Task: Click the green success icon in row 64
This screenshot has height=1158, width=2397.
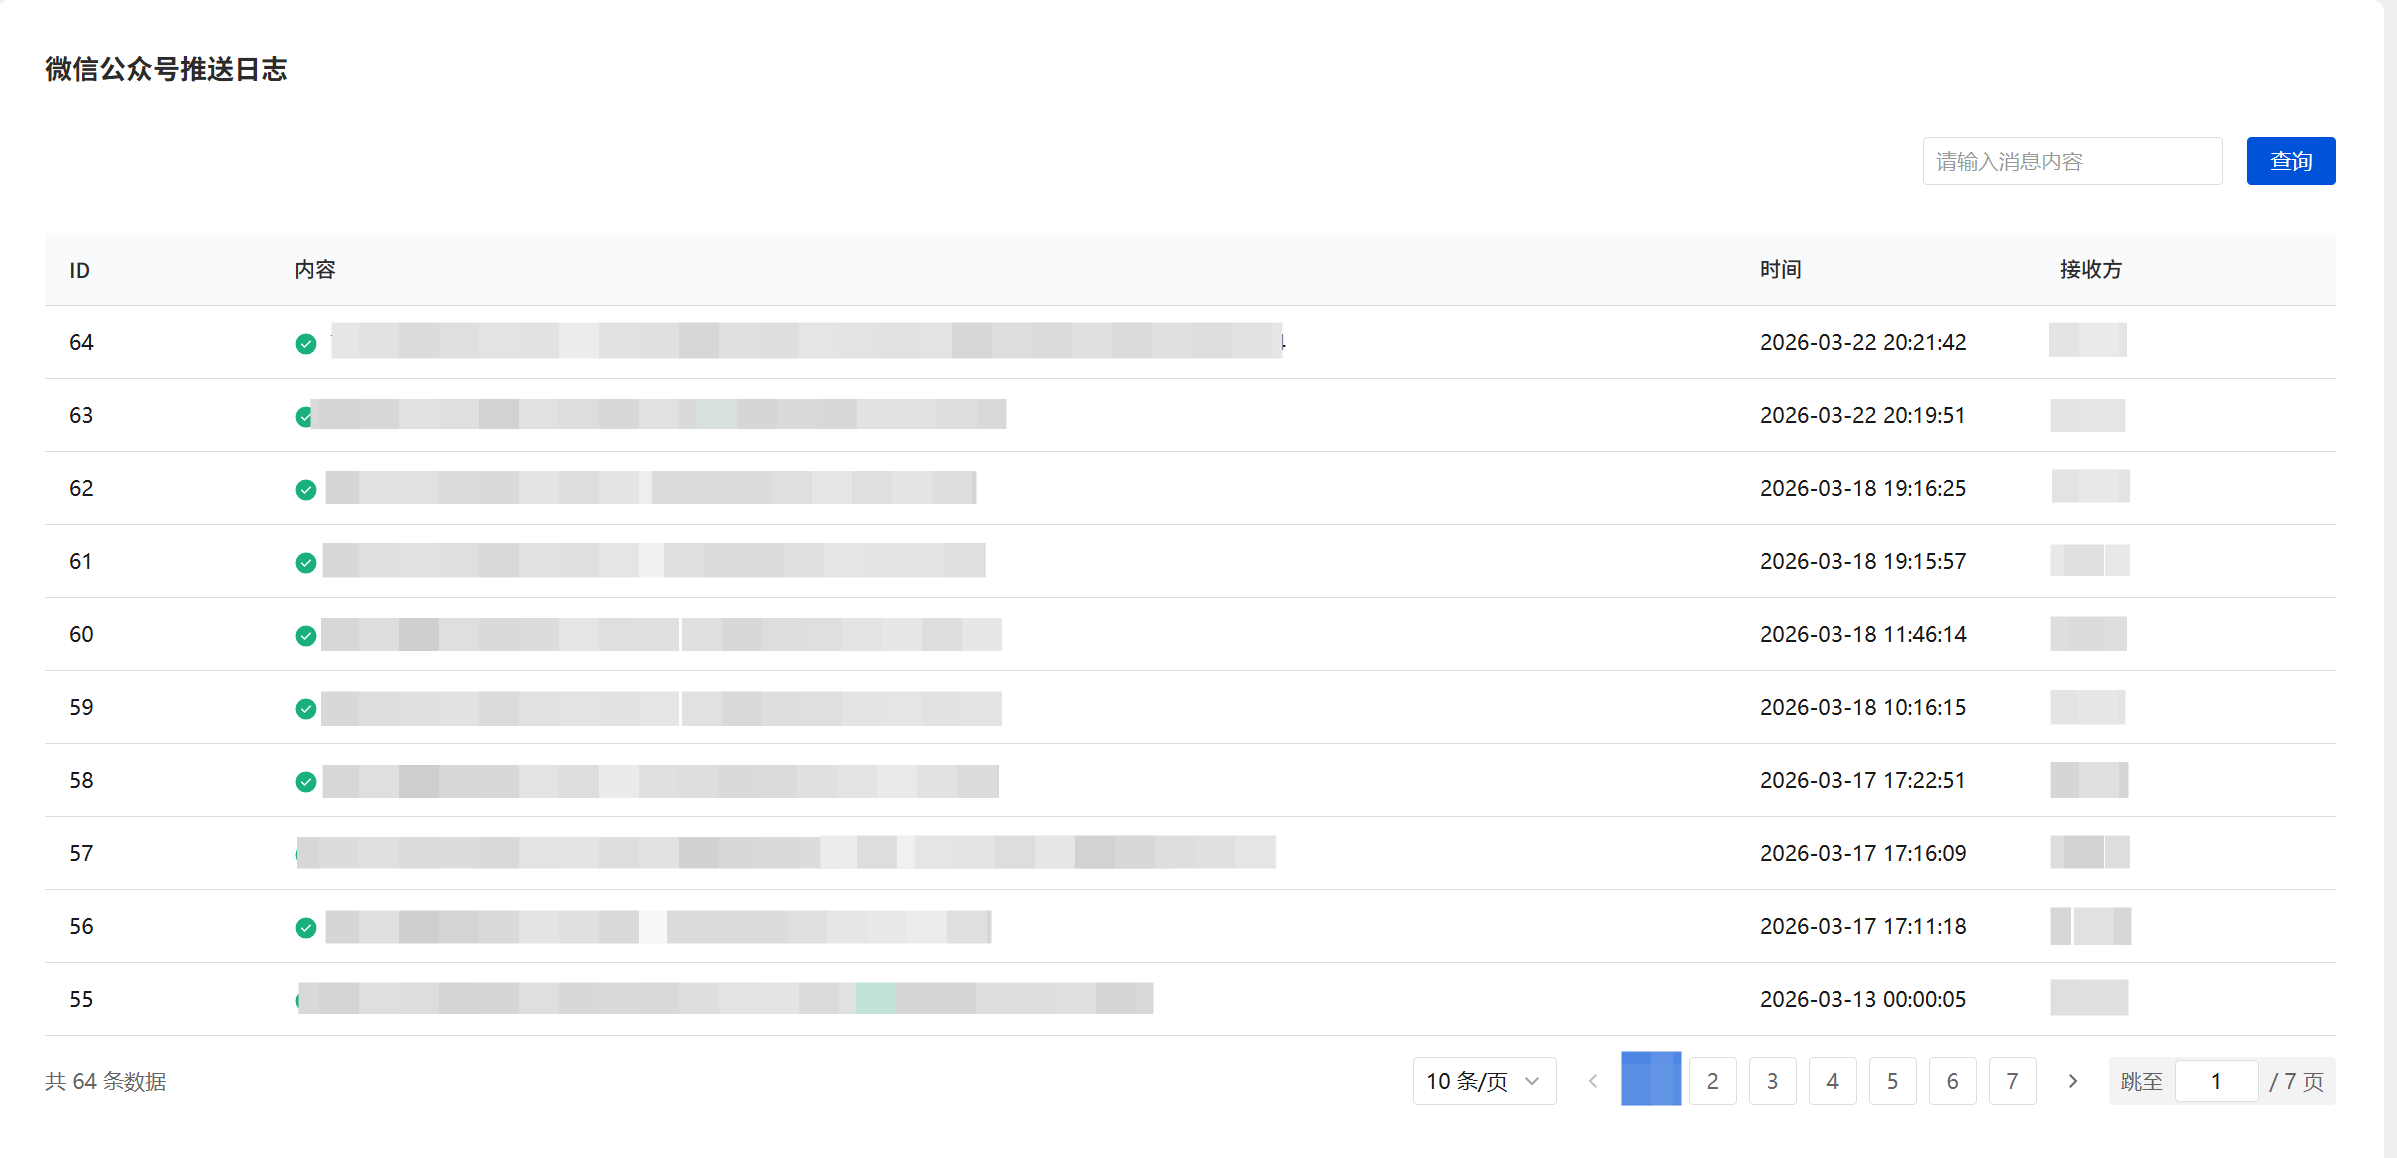Action: tap(306, 344)
